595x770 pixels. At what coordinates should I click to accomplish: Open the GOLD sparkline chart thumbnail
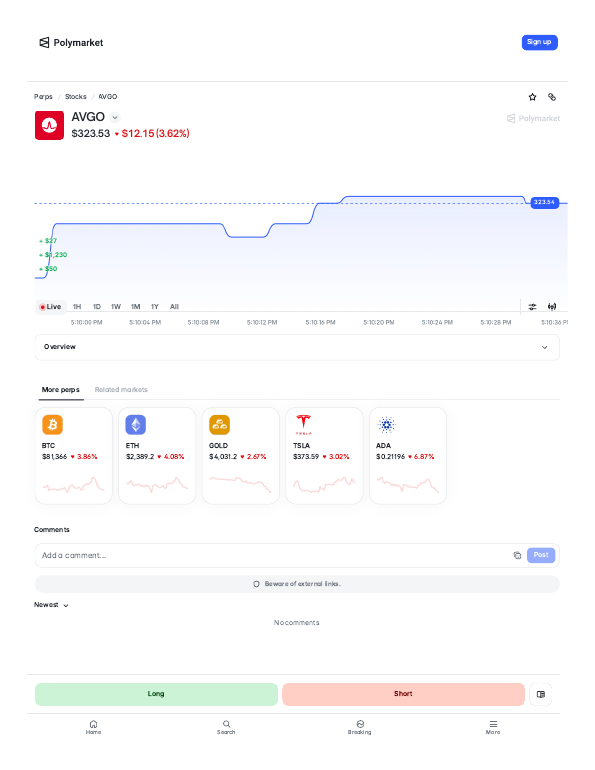tap(241, 485)
